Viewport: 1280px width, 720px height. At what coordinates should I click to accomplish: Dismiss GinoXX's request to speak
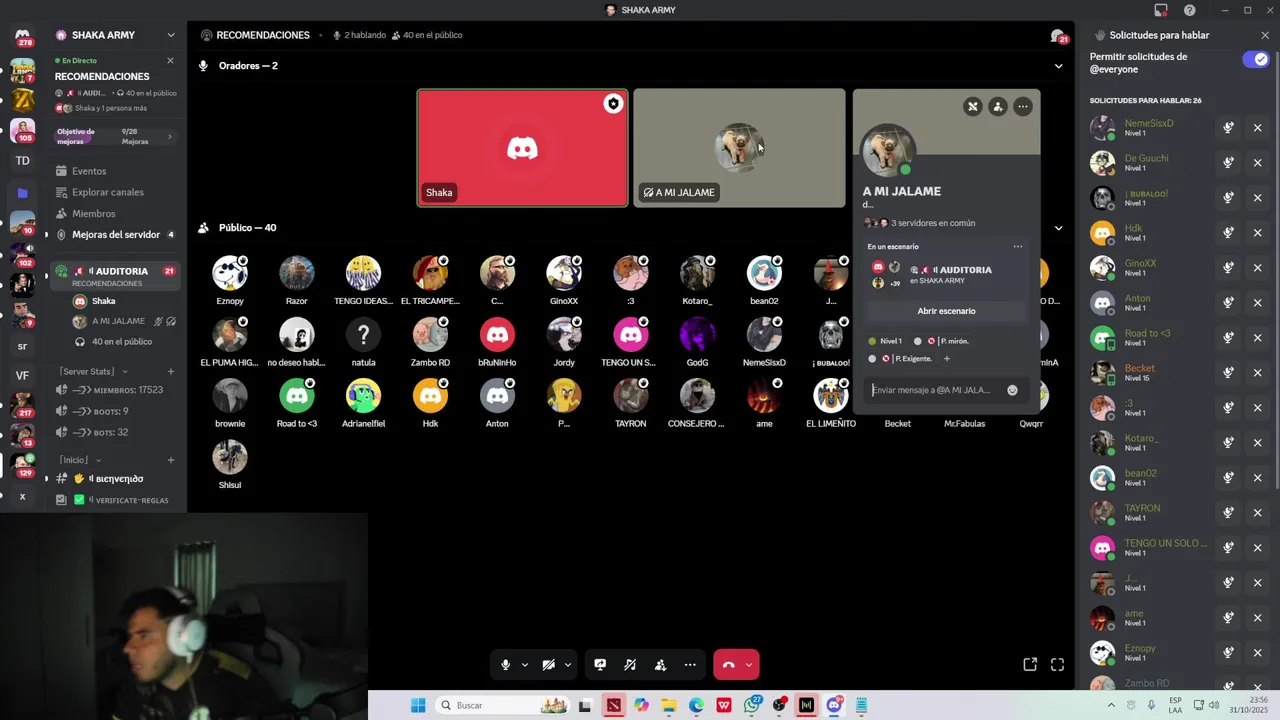coord(1258,268)
